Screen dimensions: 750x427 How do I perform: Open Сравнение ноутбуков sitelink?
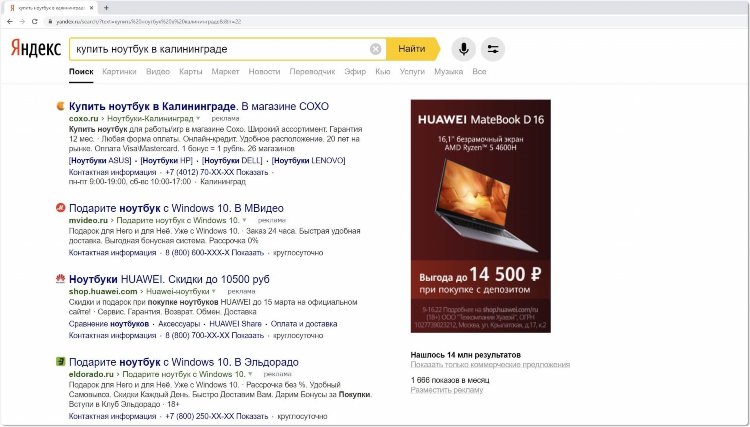tap(109, 324)
